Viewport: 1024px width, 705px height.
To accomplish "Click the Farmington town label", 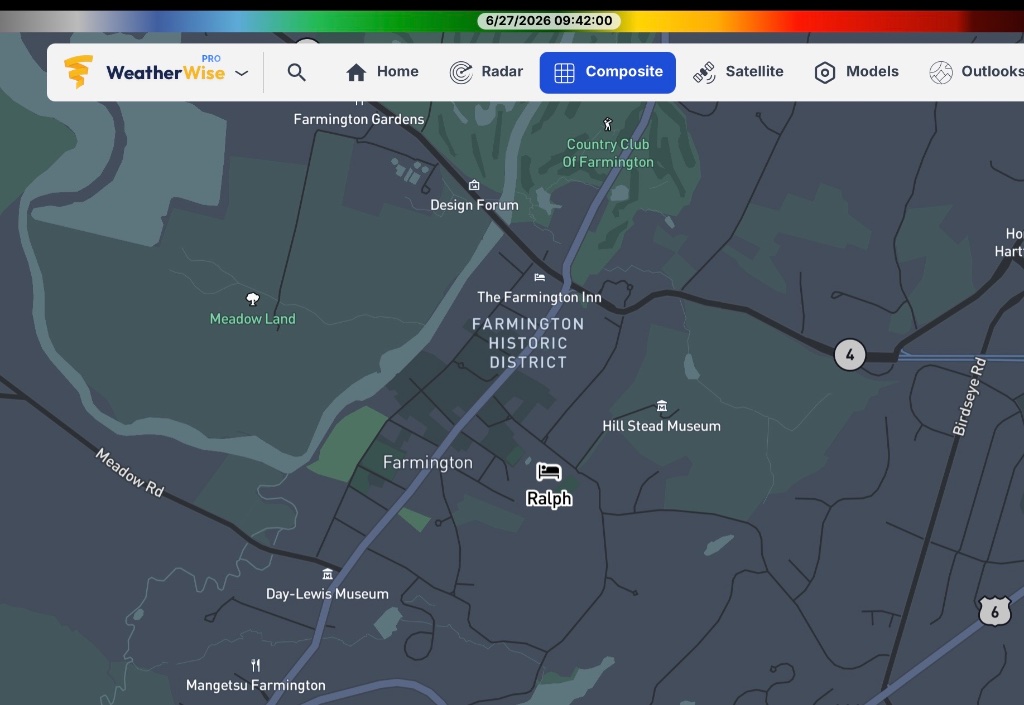I will point(428,463).
